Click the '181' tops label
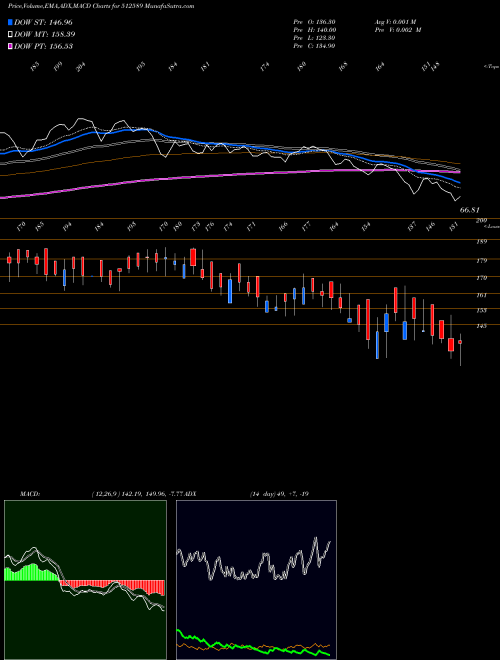 pos(205,67)
